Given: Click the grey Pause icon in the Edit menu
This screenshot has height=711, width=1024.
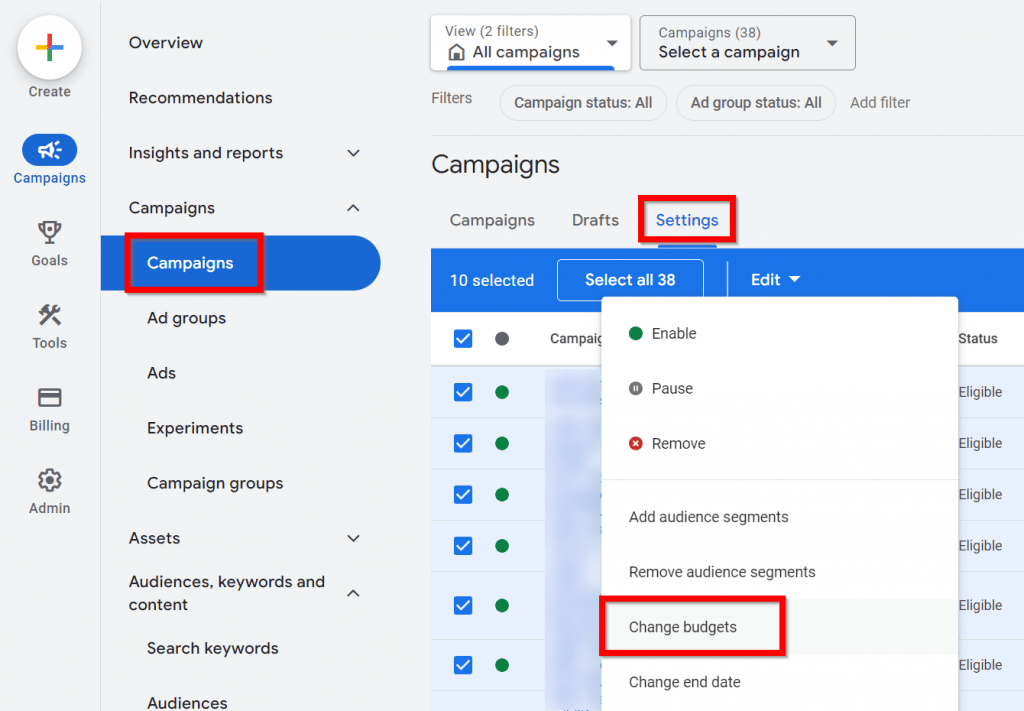Looking at the screenshot, I should (x=635, y=388).
